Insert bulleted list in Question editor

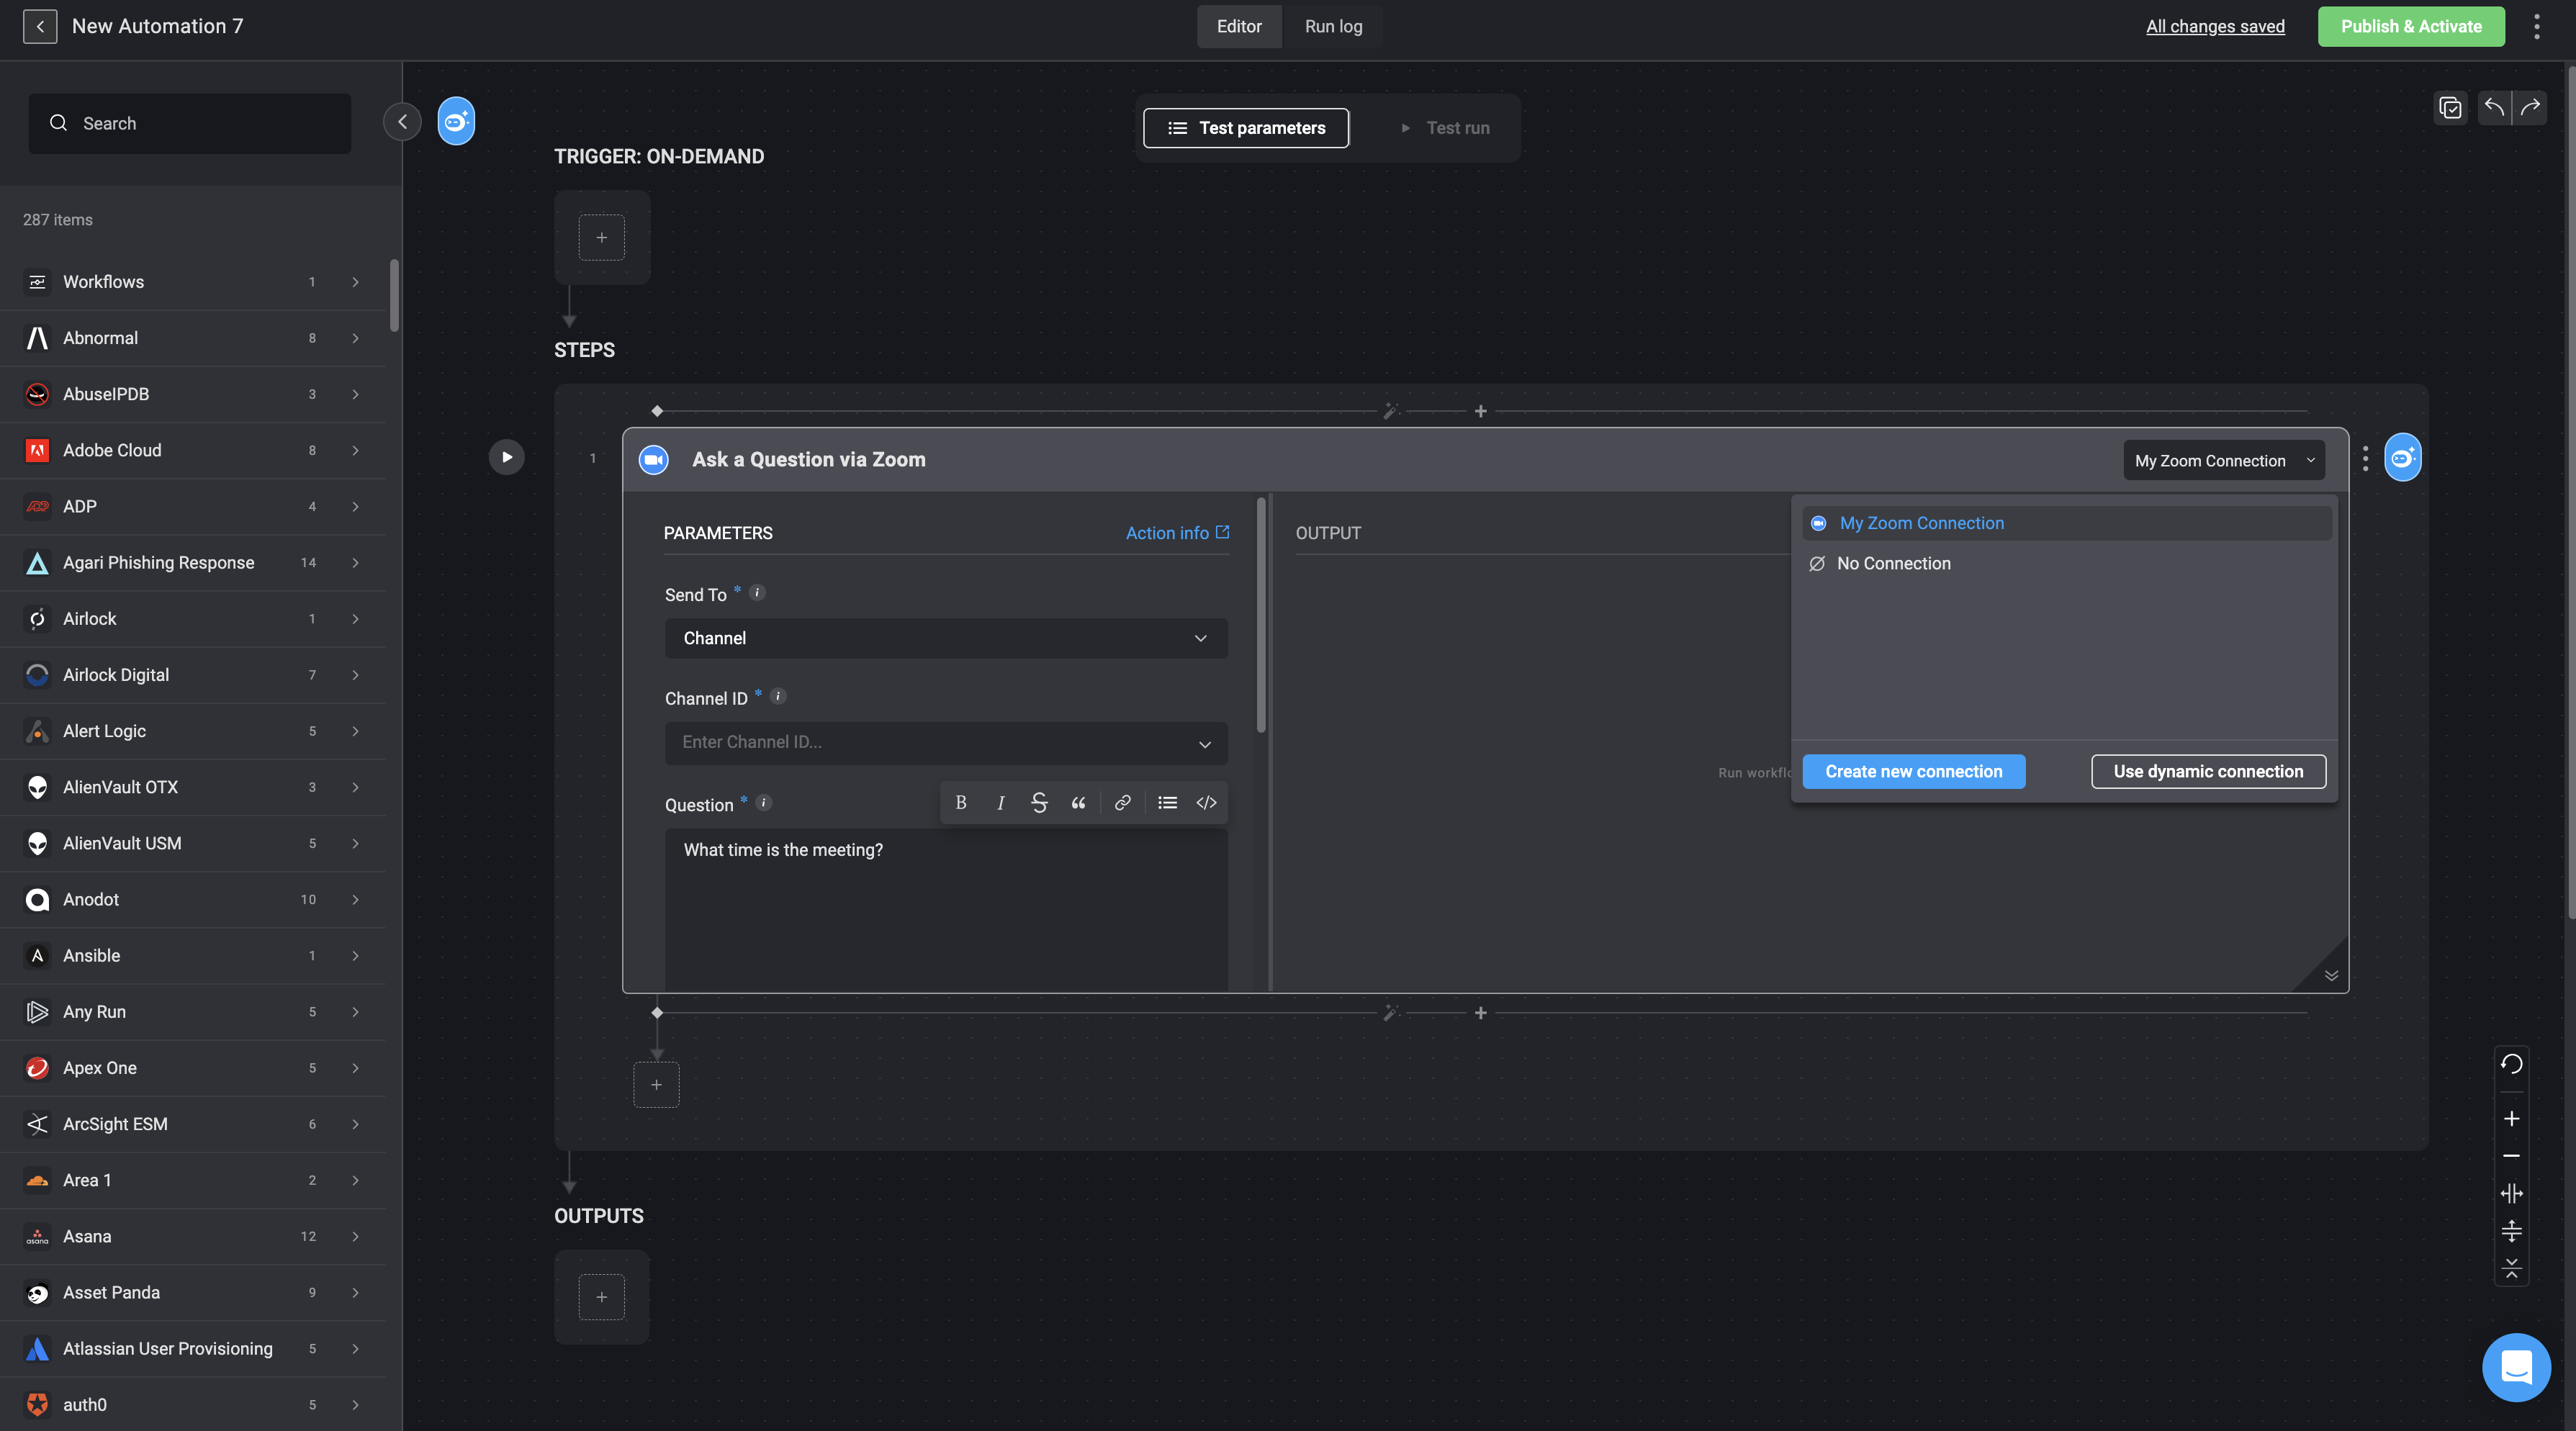point(1167,803)
